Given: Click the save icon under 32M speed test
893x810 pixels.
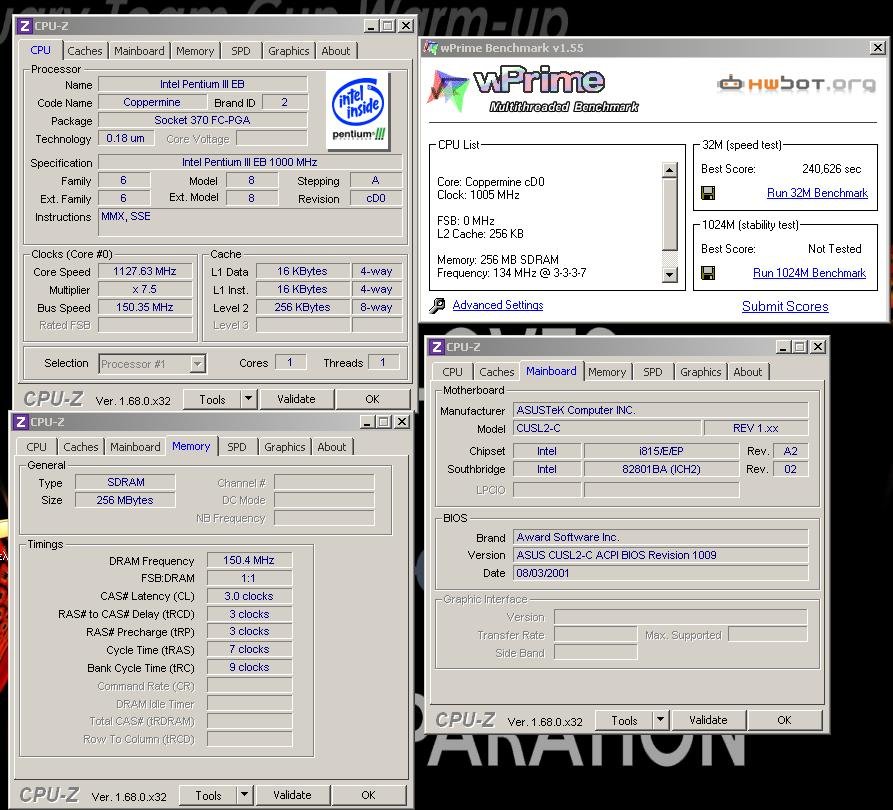Looking at the screenshot, I should (x=708, y=193).
